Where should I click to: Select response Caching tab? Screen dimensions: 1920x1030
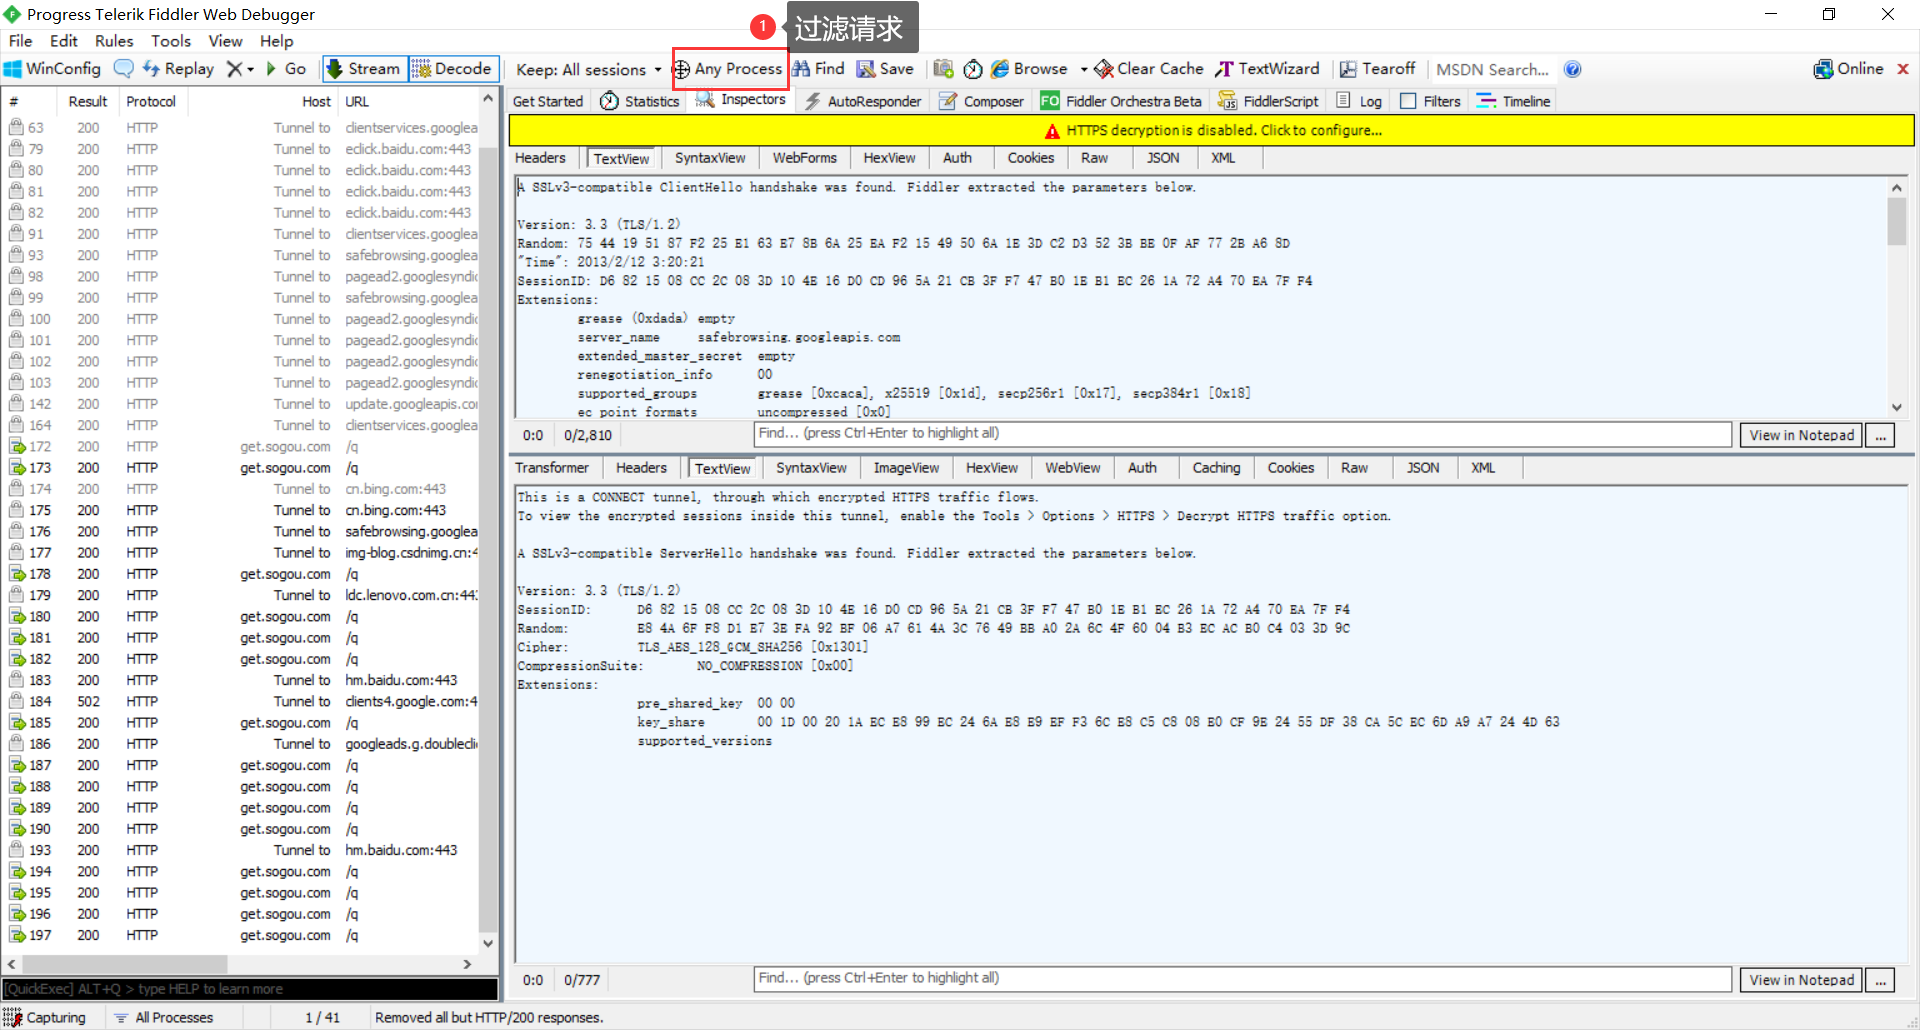point(1216,468)
